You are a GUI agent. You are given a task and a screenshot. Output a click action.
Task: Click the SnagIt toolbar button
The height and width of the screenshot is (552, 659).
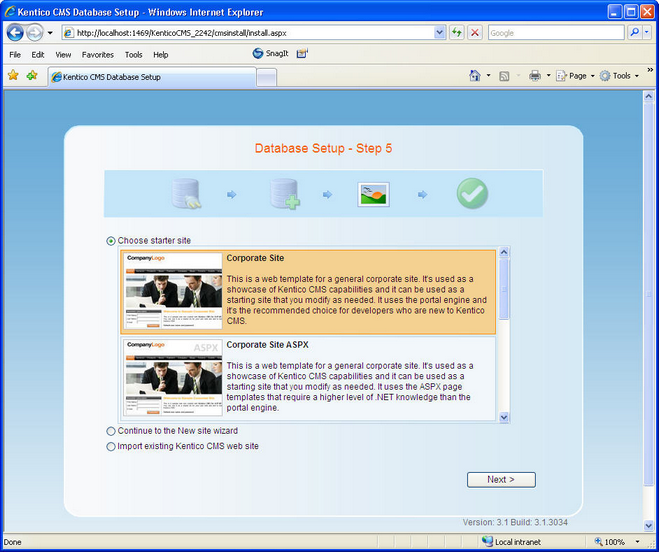(270, 53)
